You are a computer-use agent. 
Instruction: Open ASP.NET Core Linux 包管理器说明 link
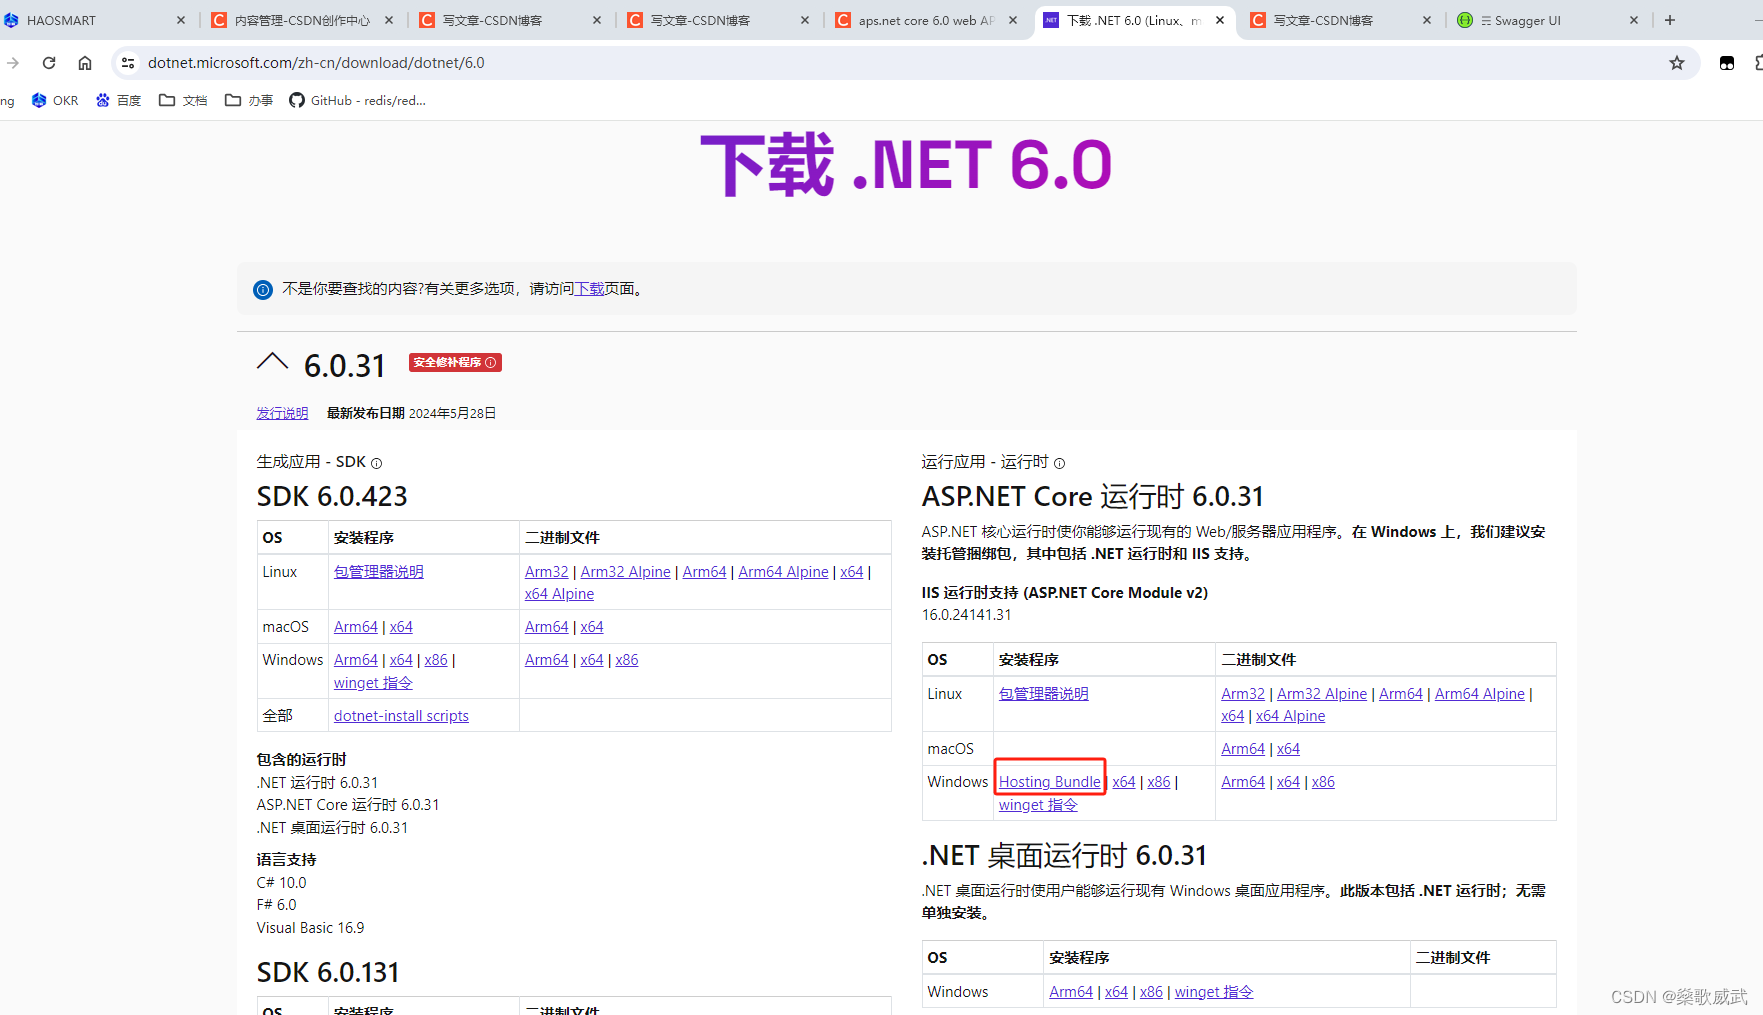[1044, 694]
